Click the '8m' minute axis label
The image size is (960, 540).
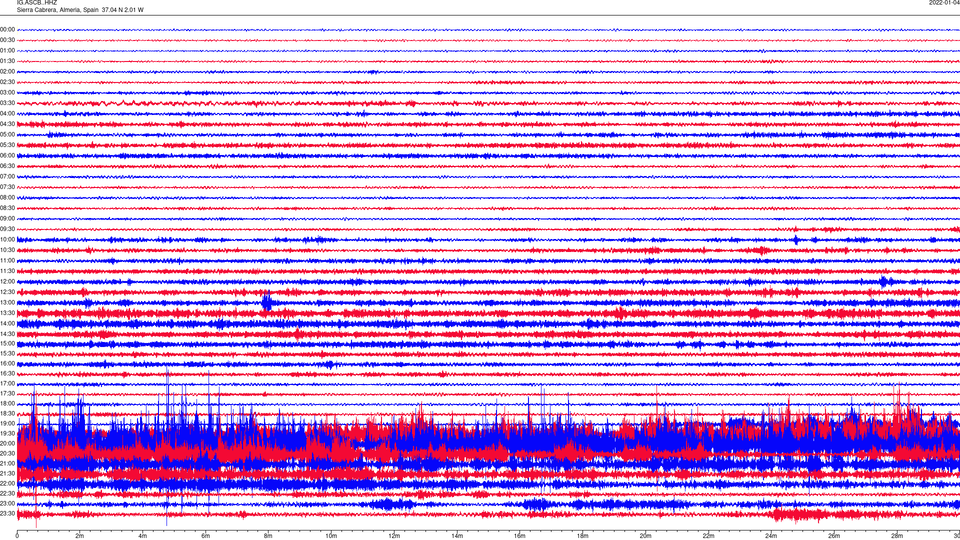point(268,536)
